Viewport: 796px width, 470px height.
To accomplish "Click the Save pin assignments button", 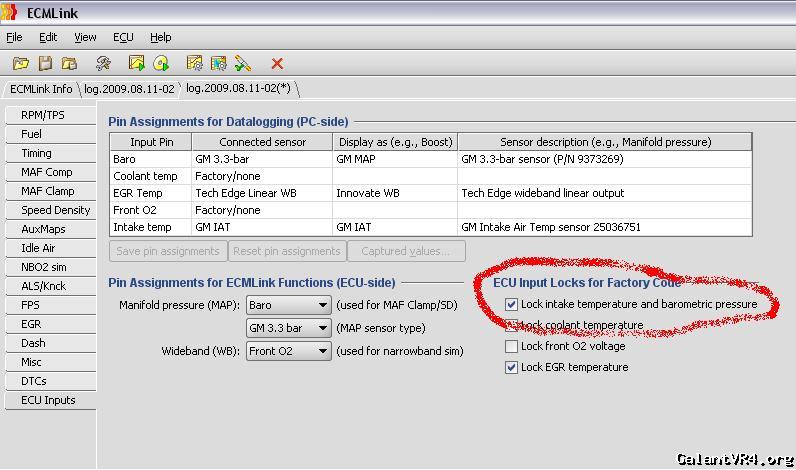I will (x=168, y=251).
